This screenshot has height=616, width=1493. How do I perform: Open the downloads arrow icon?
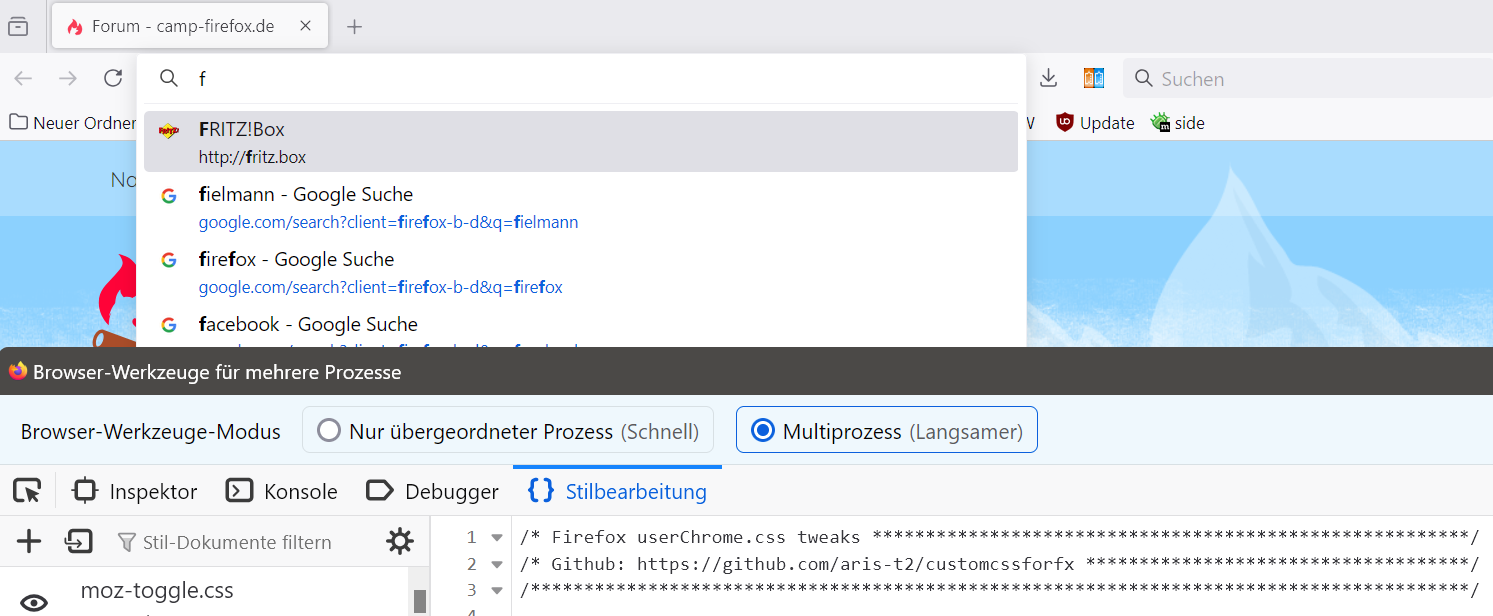click(1048, 78)
